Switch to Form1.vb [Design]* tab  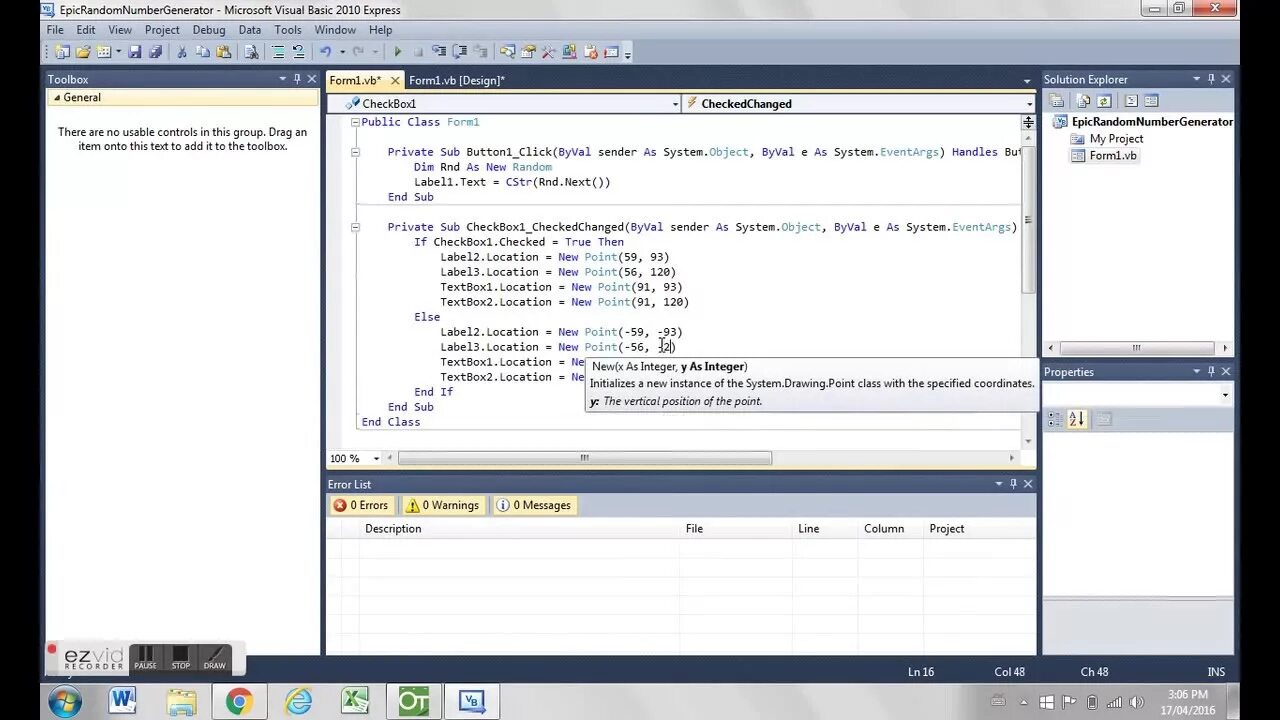click(x=457, y=80)
